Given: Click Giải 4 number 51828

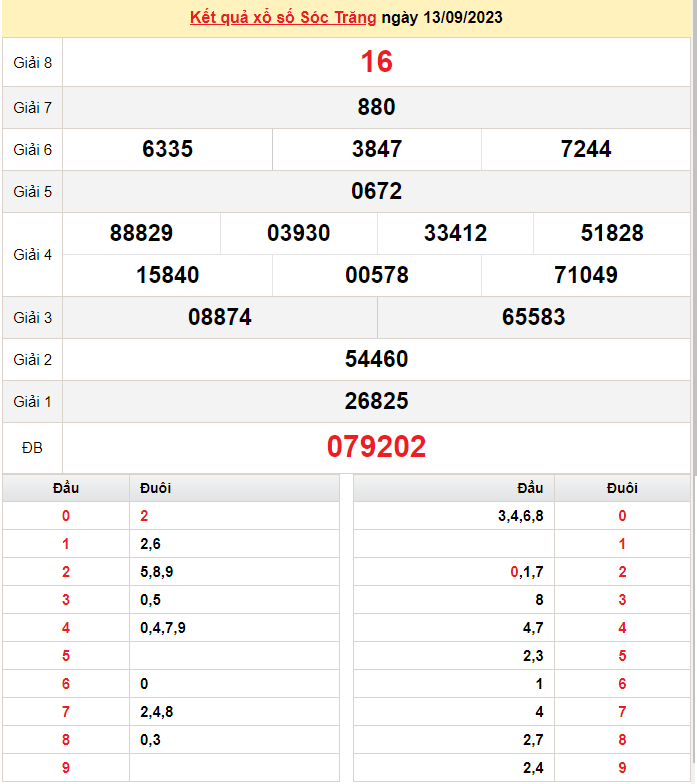Looking at the screenshot, I should pyautogui.click(x=612, y=233).
